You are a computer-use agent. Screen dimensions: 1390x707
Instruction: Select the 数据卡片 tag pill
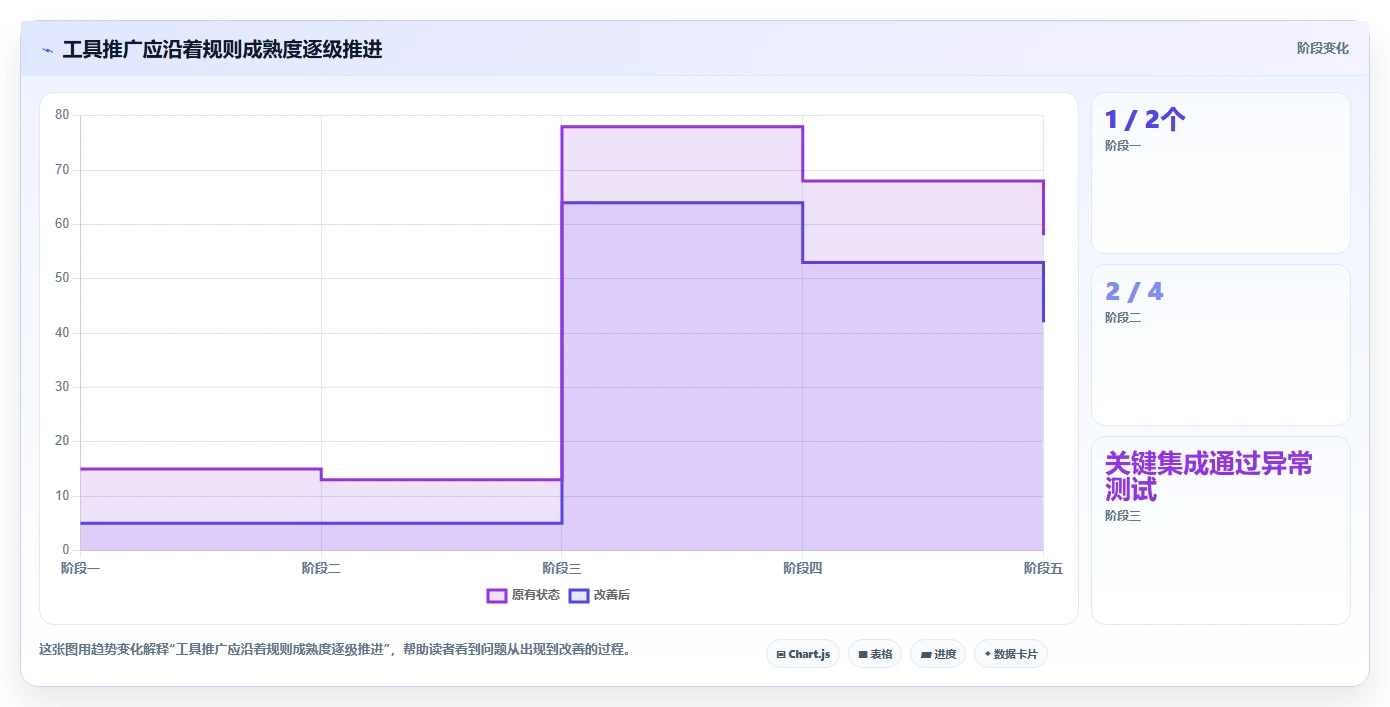[x=1011, y=654]
